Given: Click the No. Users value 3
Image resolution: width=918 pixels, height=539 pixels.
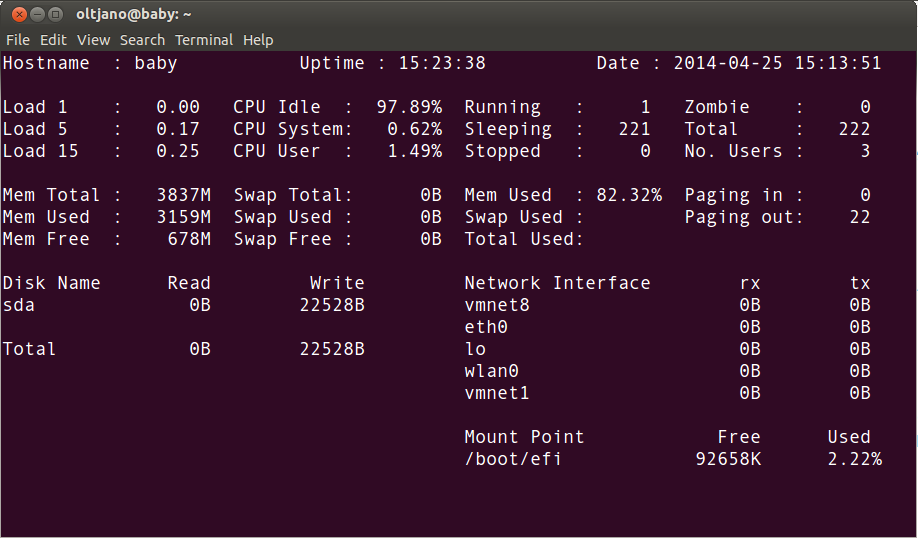Looking at the screenshot, I should pos(865,151).
